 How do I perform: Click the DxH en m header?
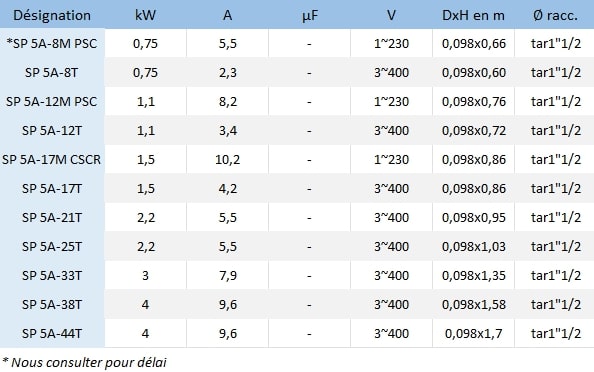tap(473, 16)
